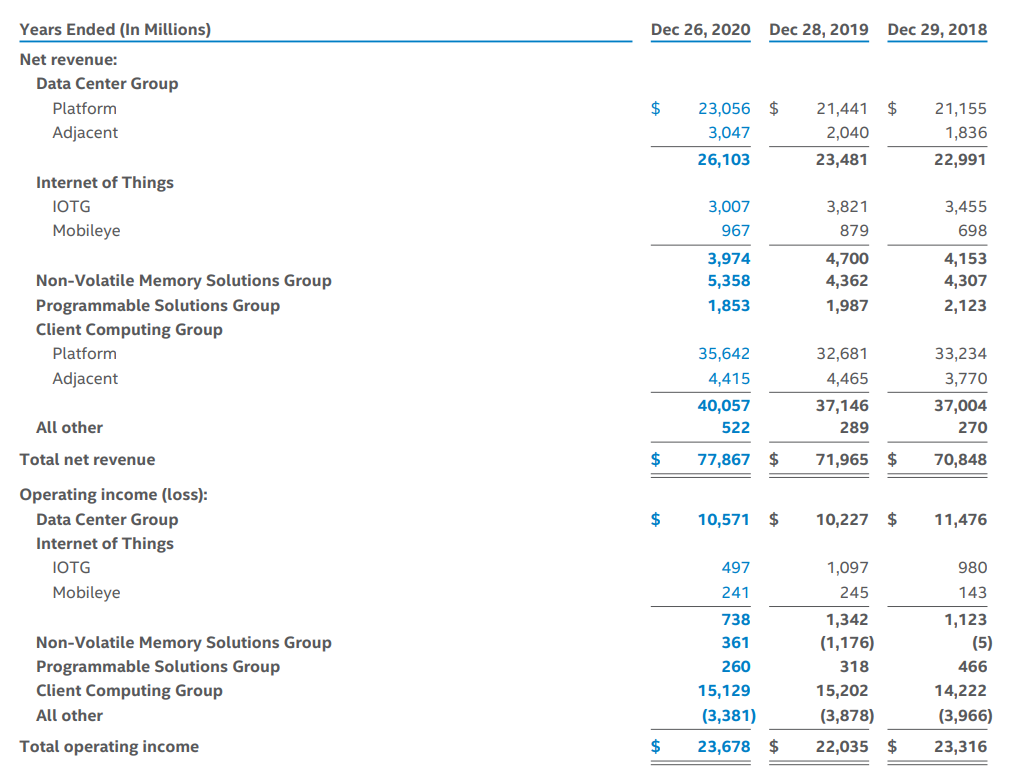Click the IOTG revenue value 3,455
Viewport: 1015px width, 780px height.
pos(966,206)
